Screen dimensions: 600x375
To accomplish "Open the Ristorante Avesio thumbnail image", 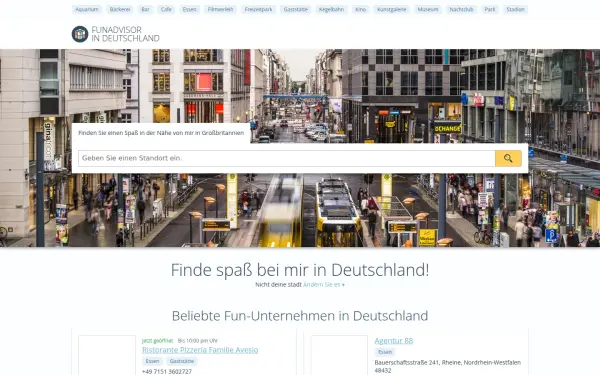I will click(107, 355).
